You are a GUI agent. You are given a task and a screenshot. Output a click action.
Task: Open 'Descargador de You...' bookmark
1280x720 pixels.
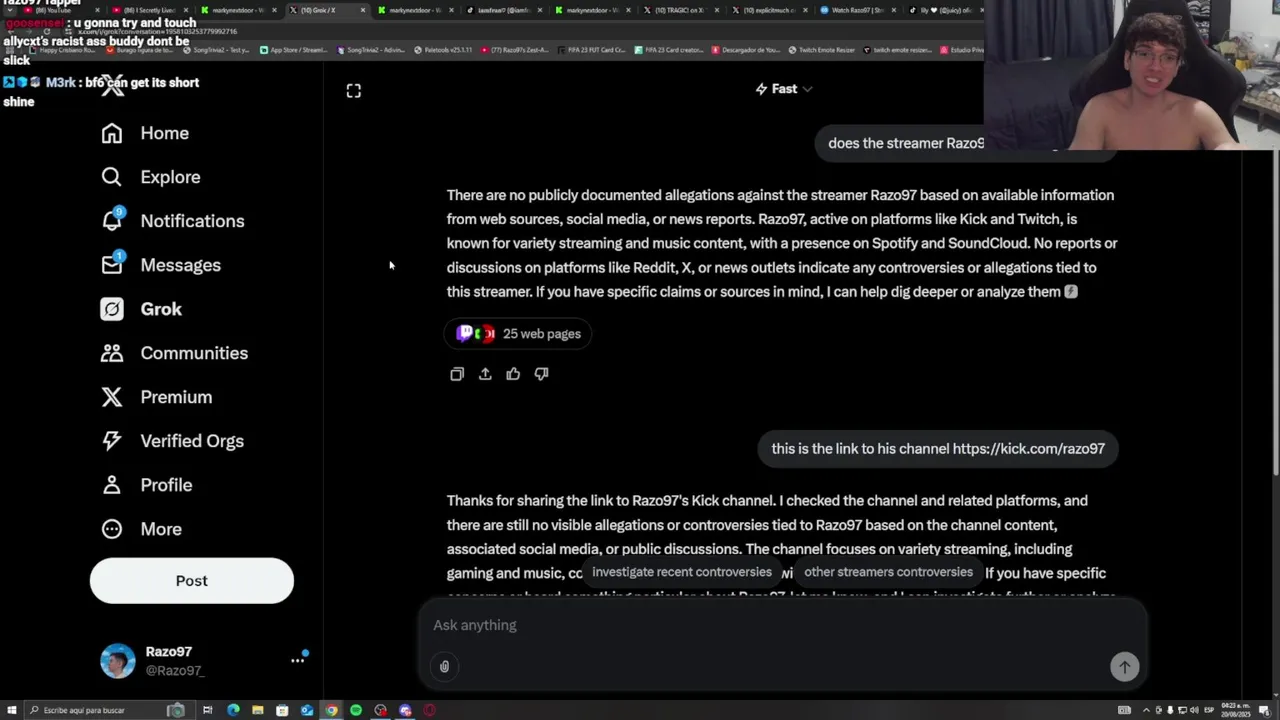point(748,50)
